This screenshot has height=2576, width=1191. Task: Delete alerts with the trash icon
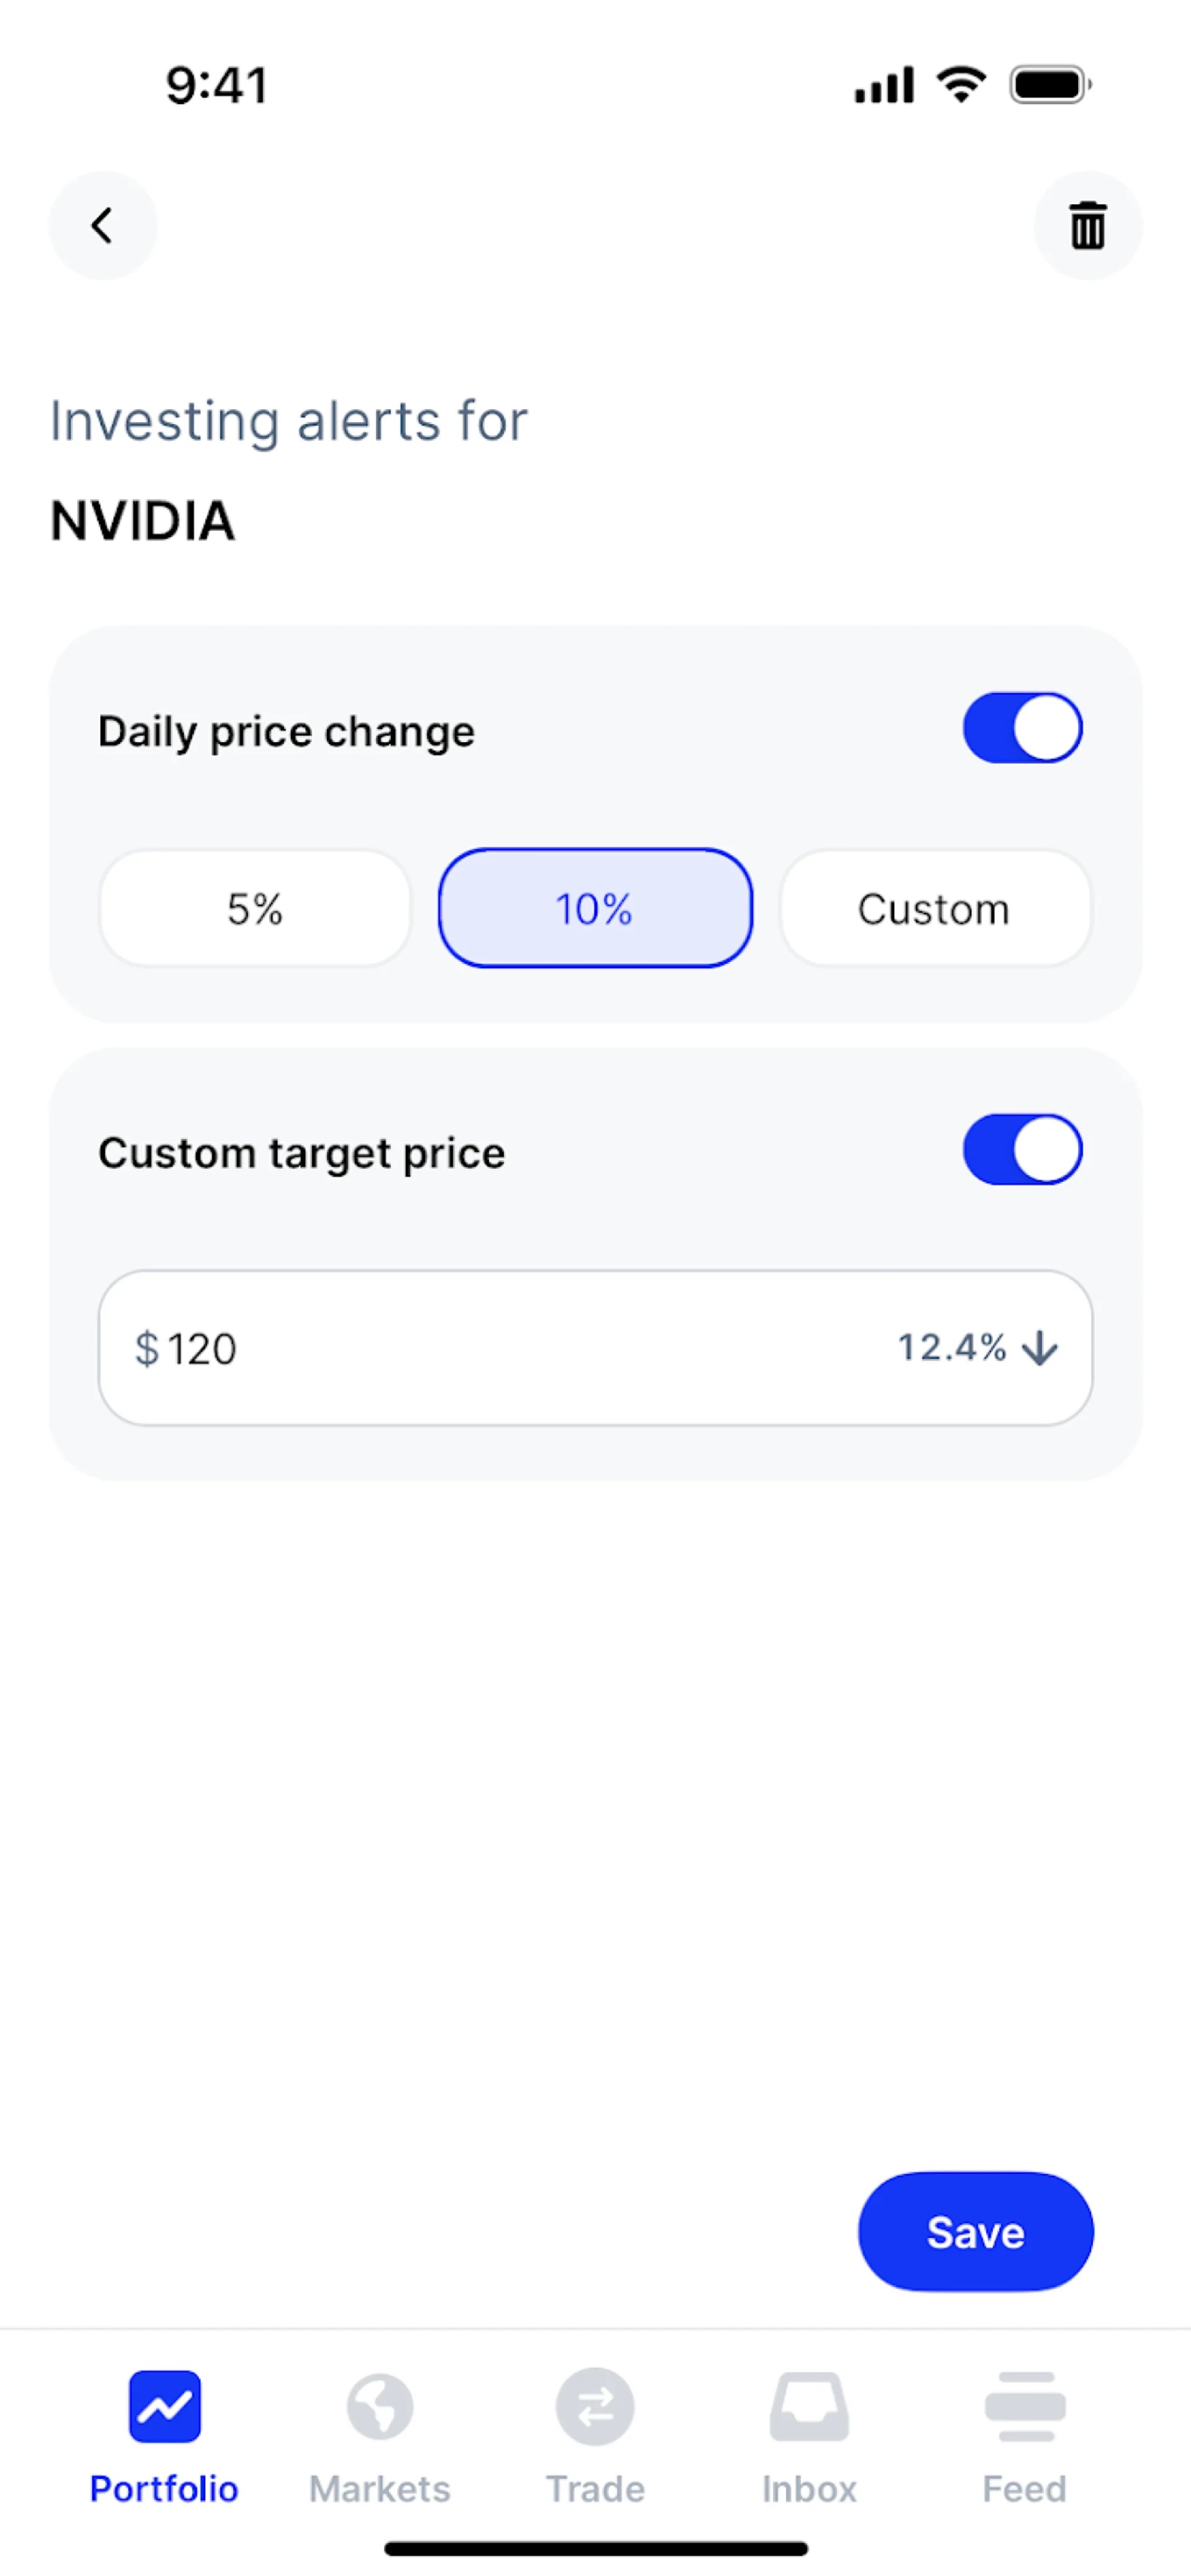[x=1087, y=225]
